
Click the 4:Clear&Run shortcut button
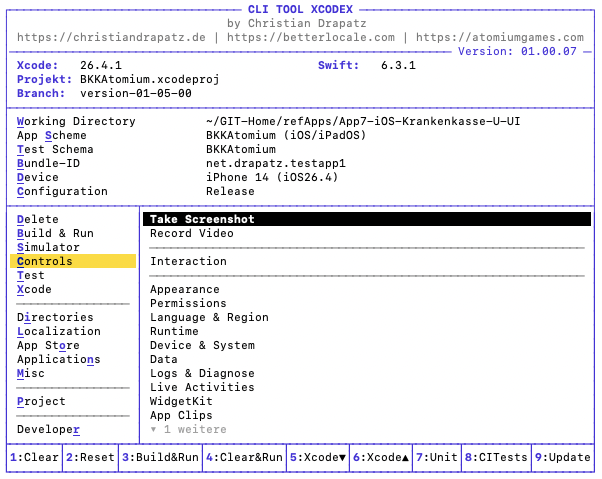(244, 457)
